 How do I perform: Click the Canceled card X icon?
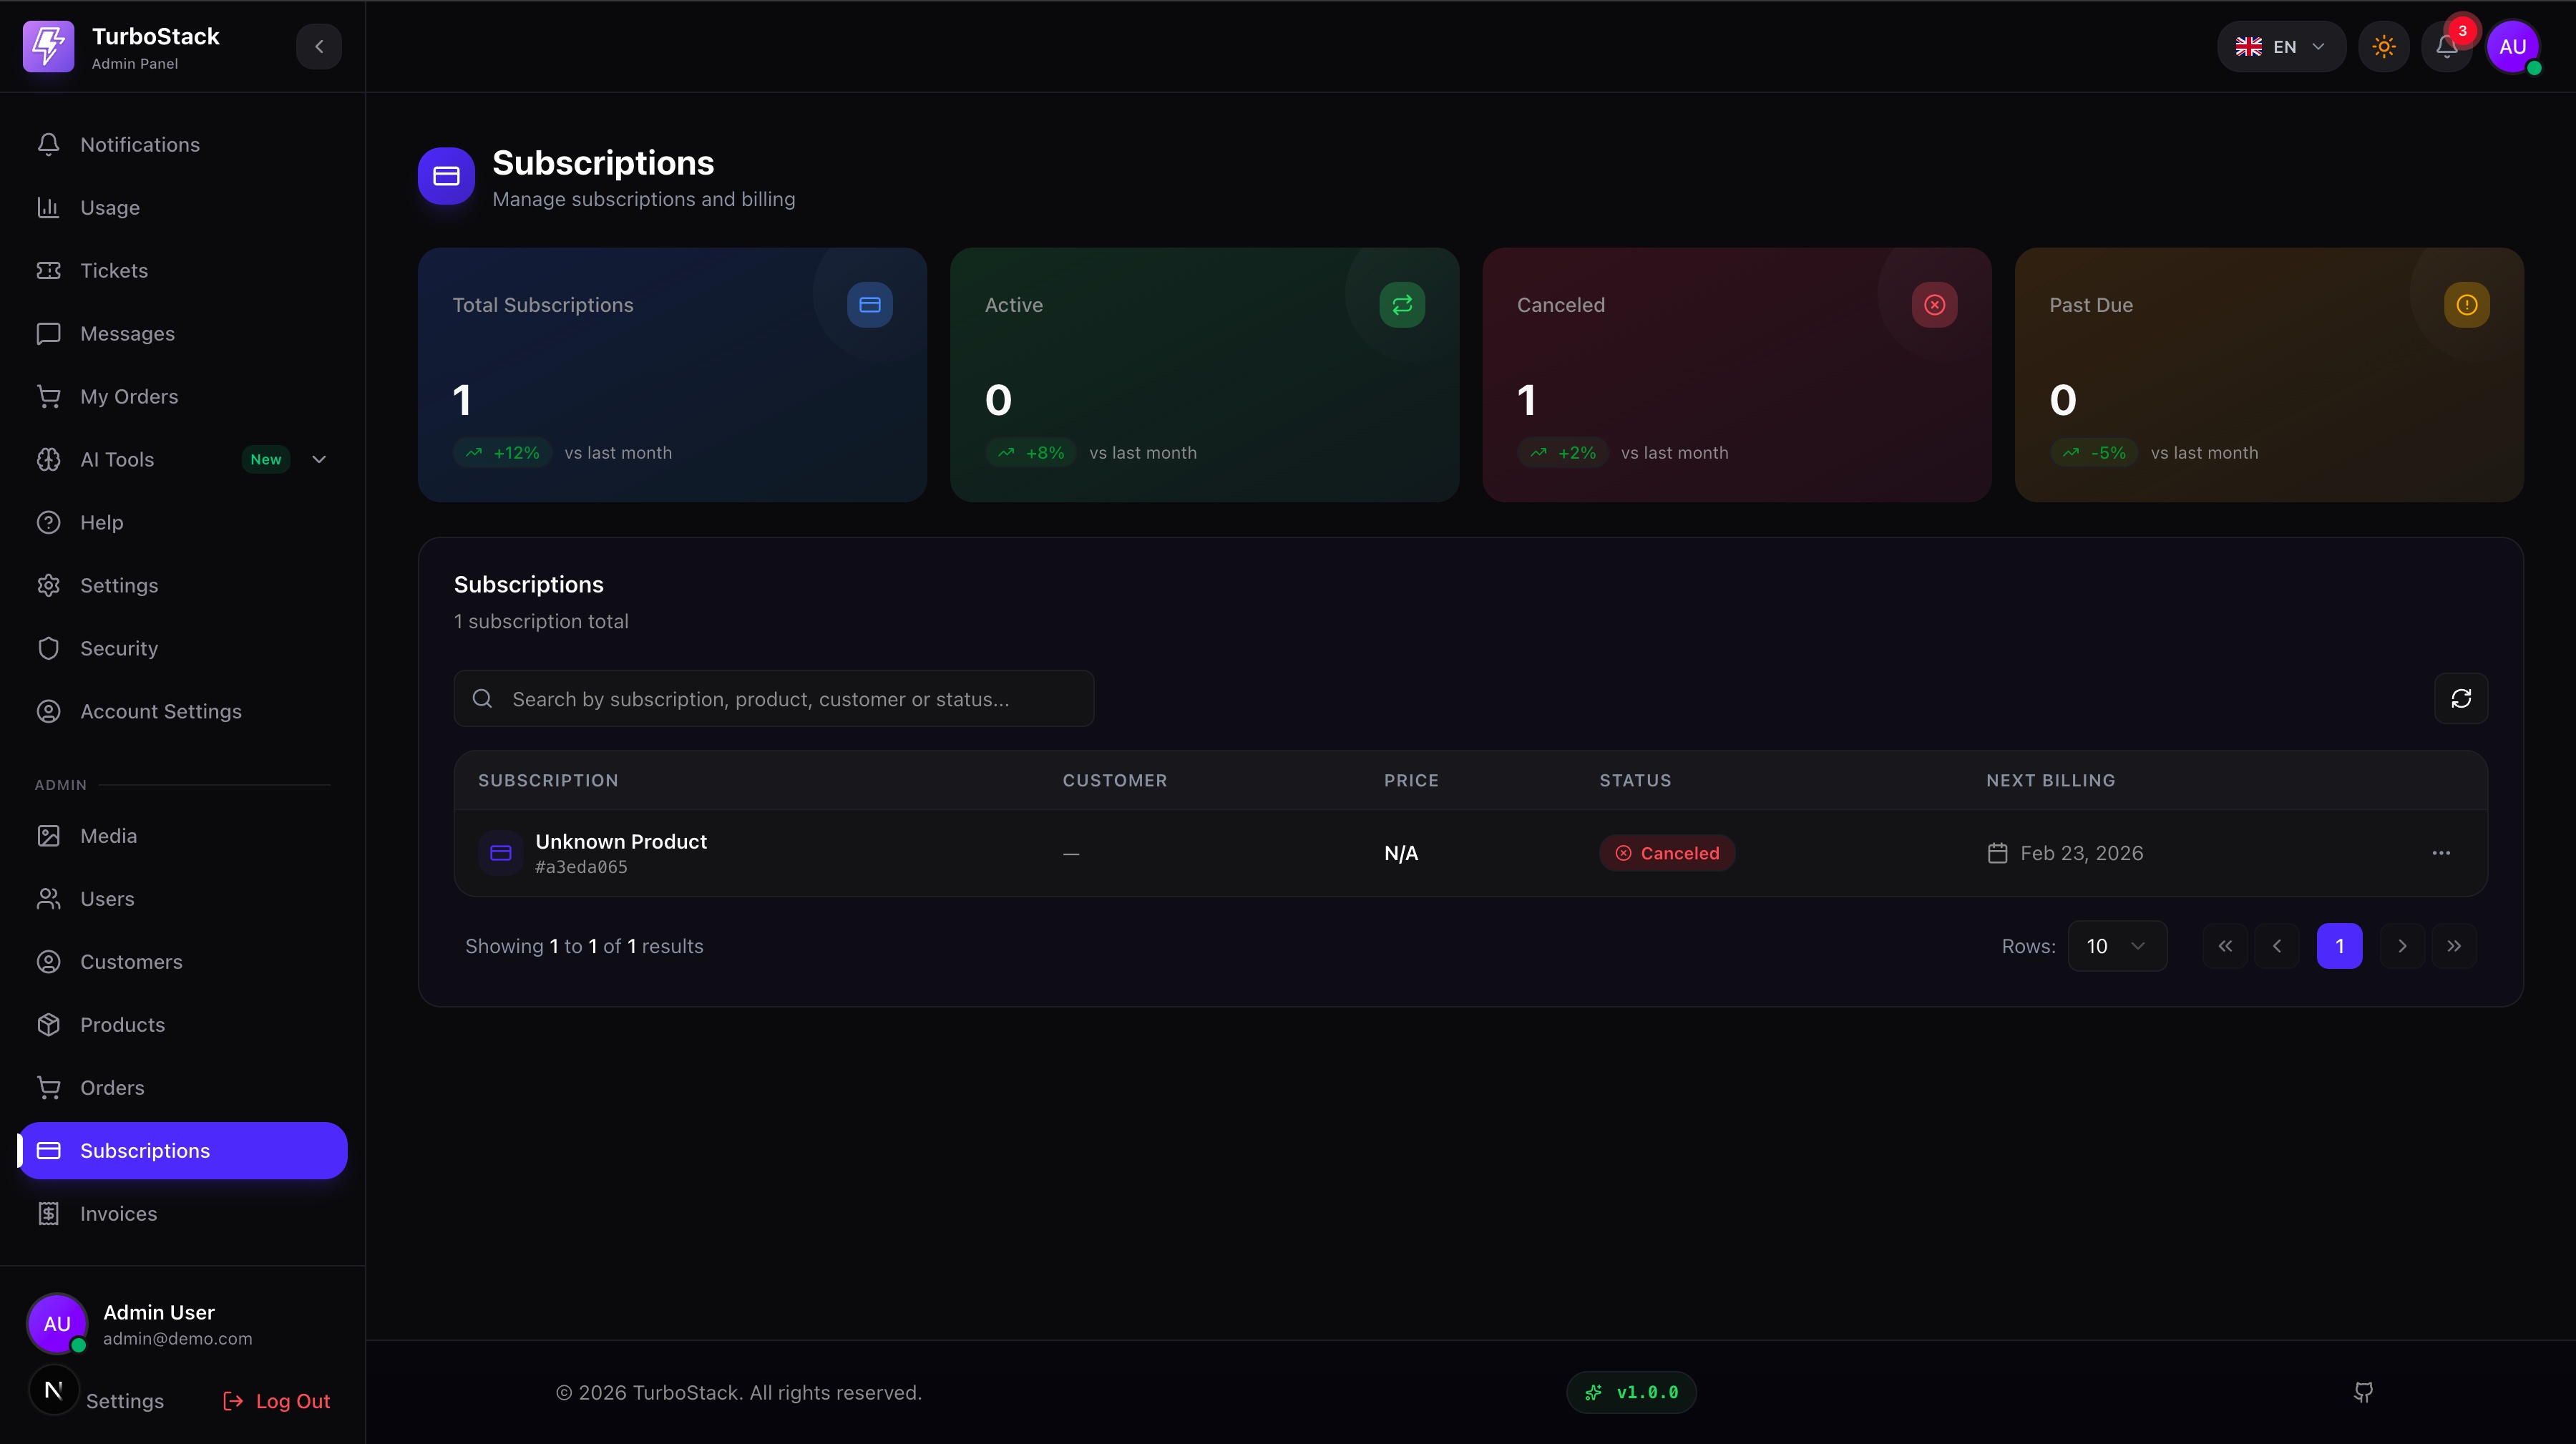pos(1934,305)
